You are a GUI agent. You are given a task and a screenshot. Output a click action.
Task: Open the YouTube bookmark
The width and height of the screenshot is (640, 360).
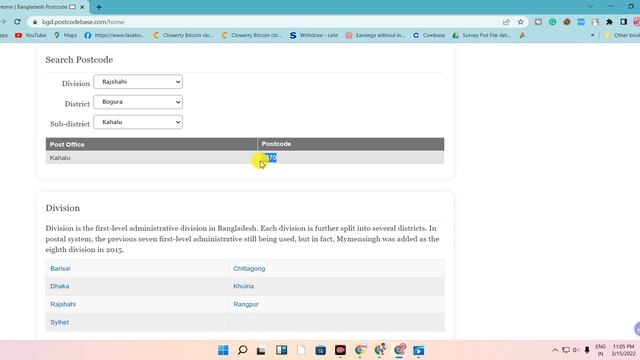coord(31,36)
